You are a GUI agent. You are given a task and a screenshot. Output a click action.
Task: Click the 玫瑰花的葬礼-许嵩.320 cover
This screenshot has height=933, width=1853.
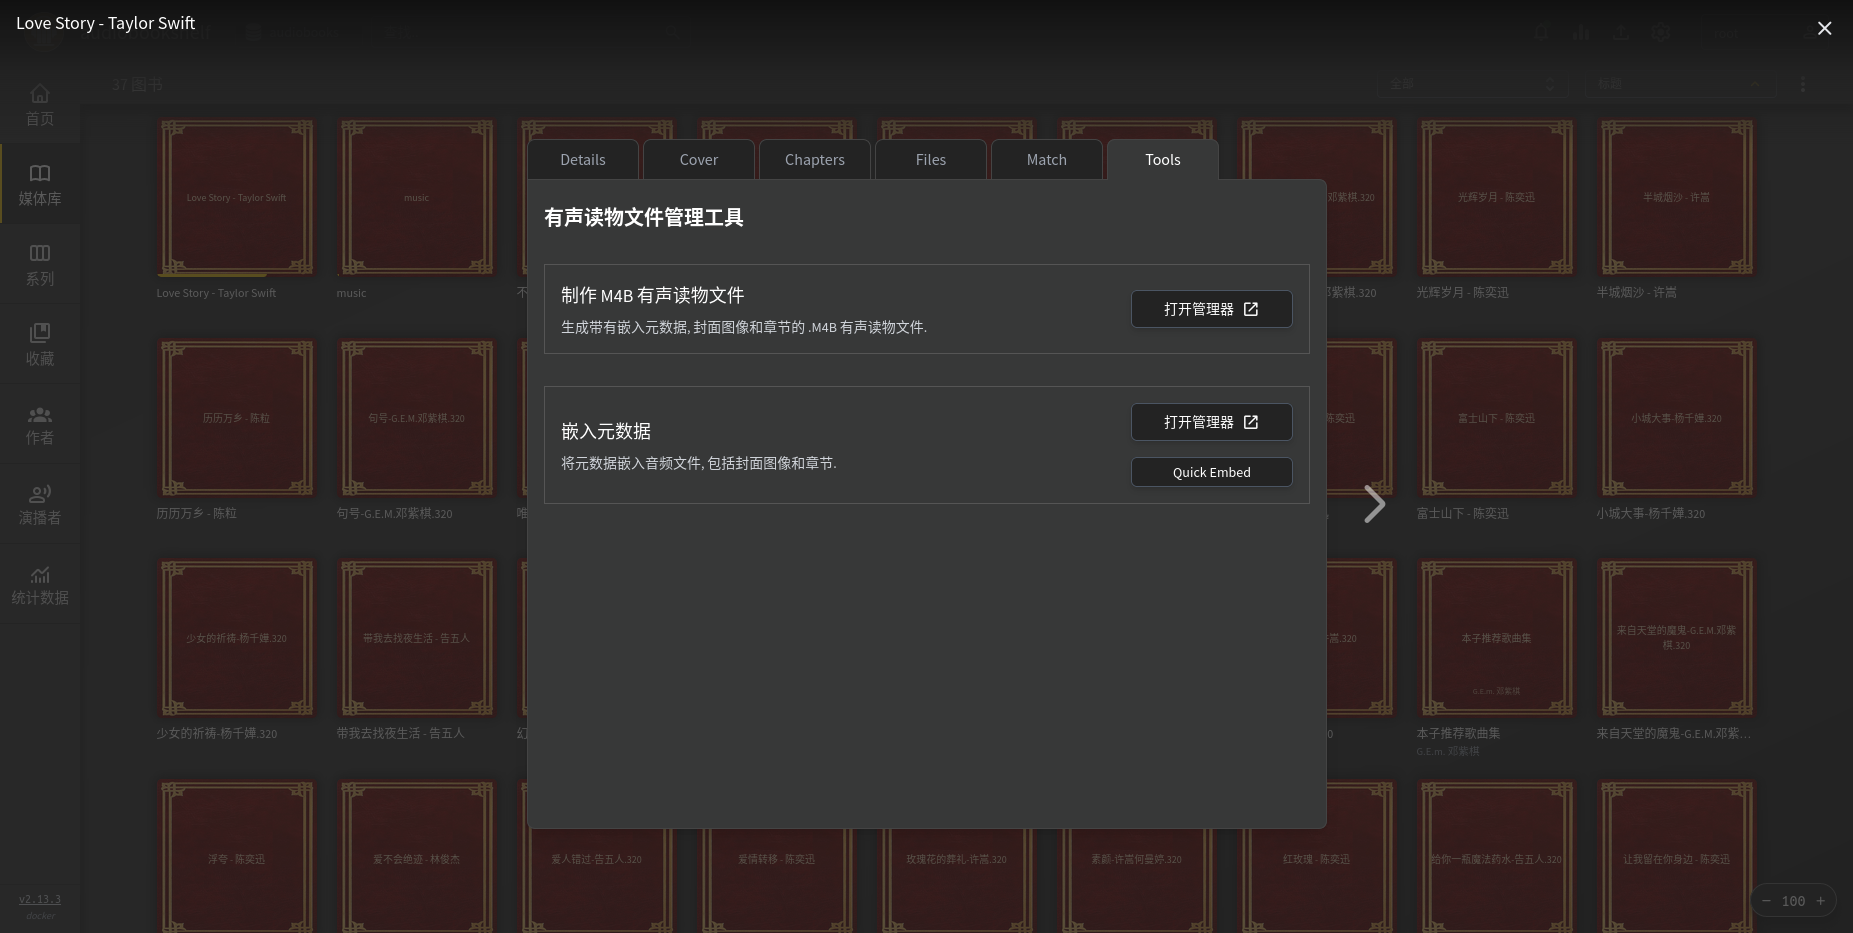[x=956, y=880]
